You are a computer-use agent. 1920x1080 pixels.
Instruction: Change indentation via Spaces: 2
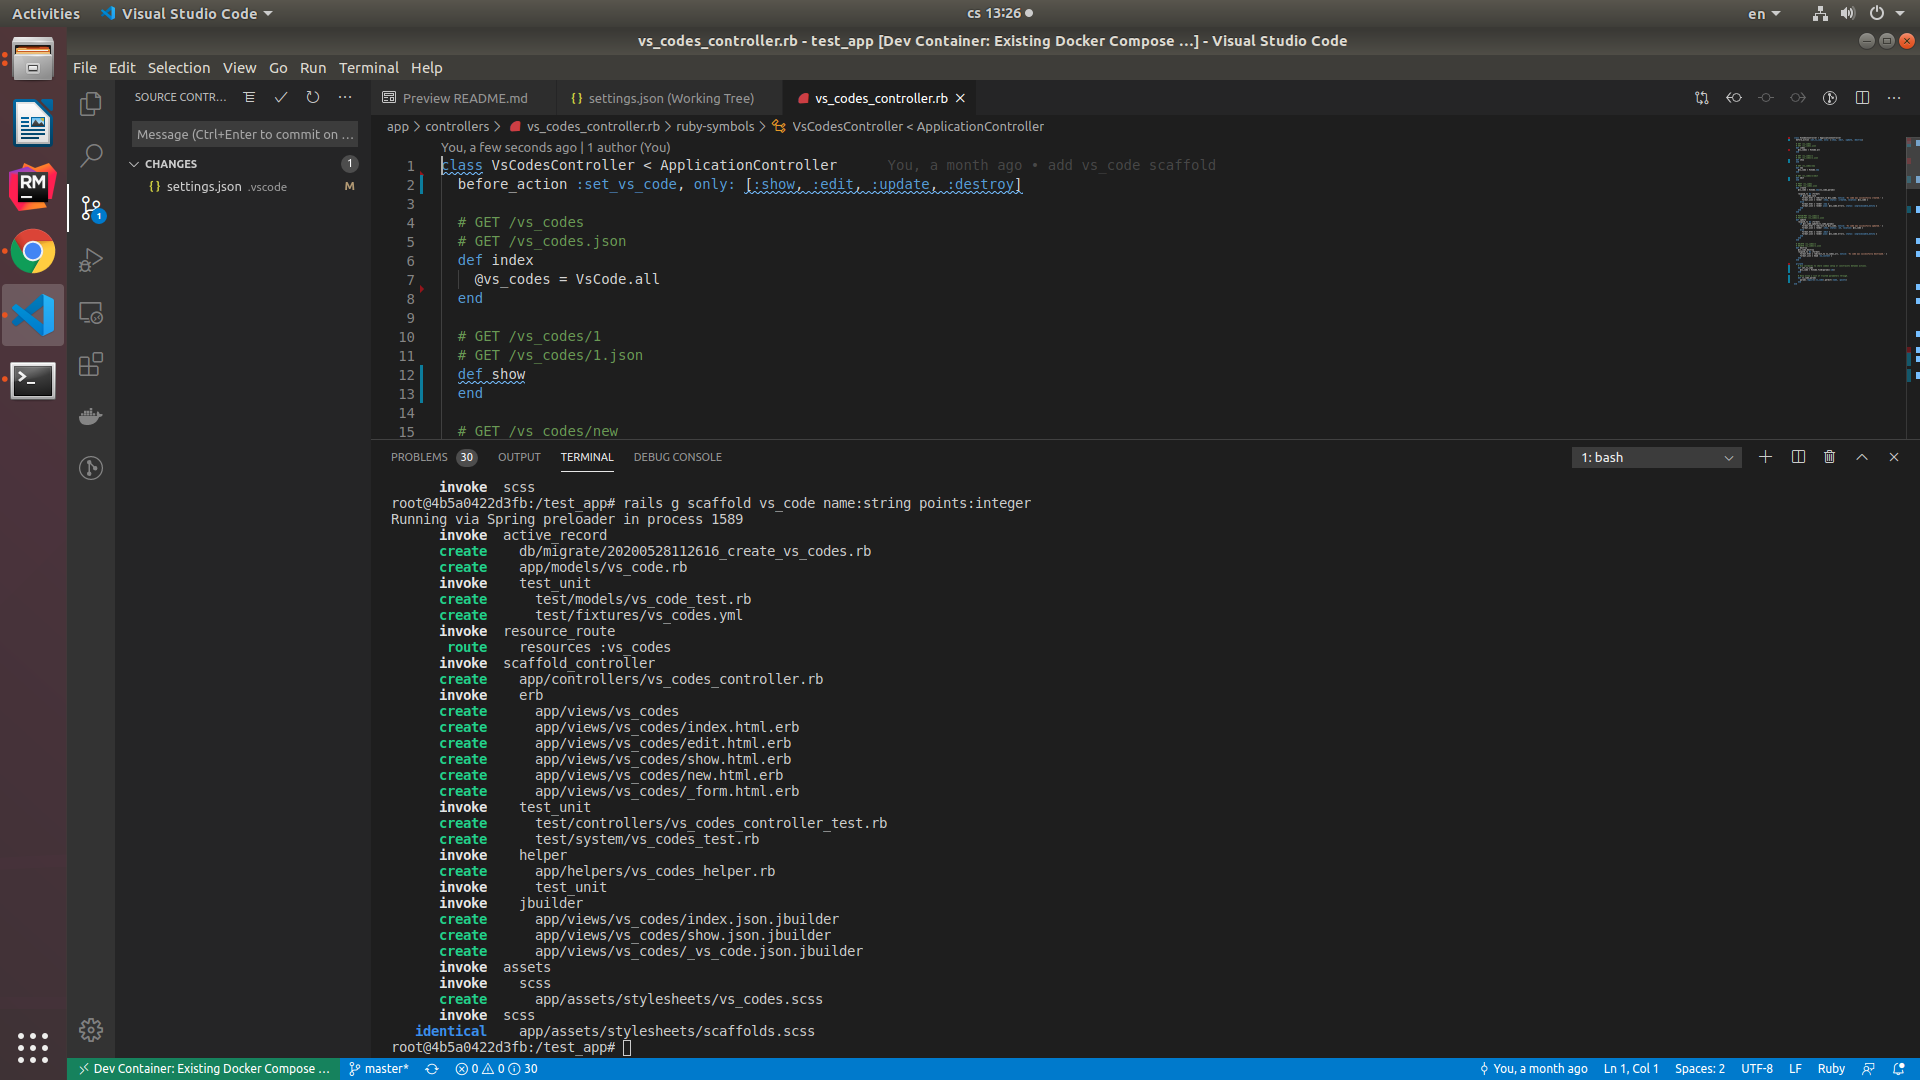coord(1699,1069)
